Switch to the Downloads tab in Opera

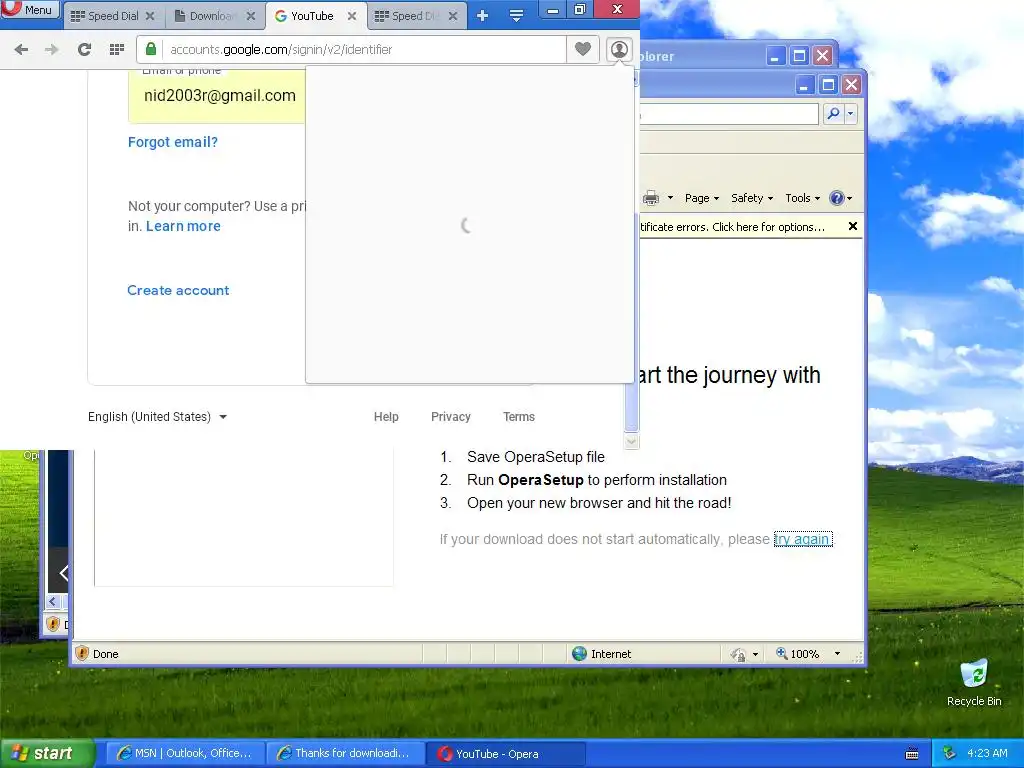208,16
